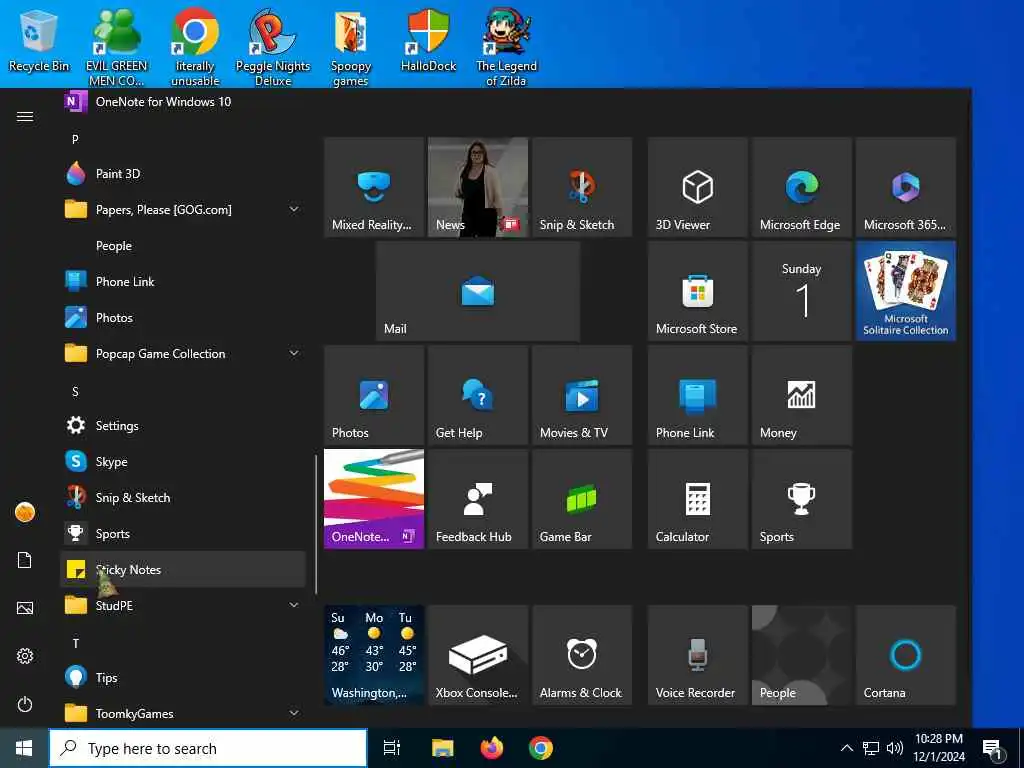
Task: Jump to the letter S section header
Action: point(75,391)
